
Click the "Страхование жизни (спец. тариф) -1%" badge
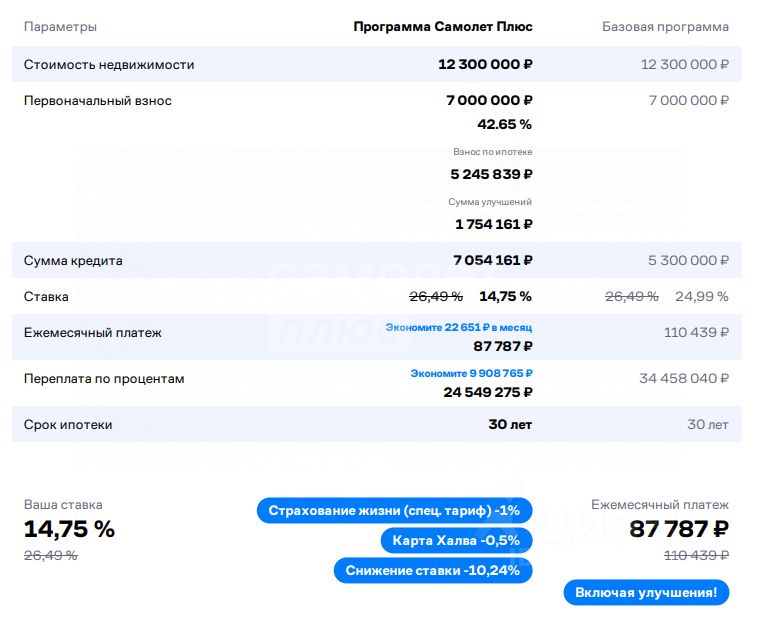tap(395, 511)
